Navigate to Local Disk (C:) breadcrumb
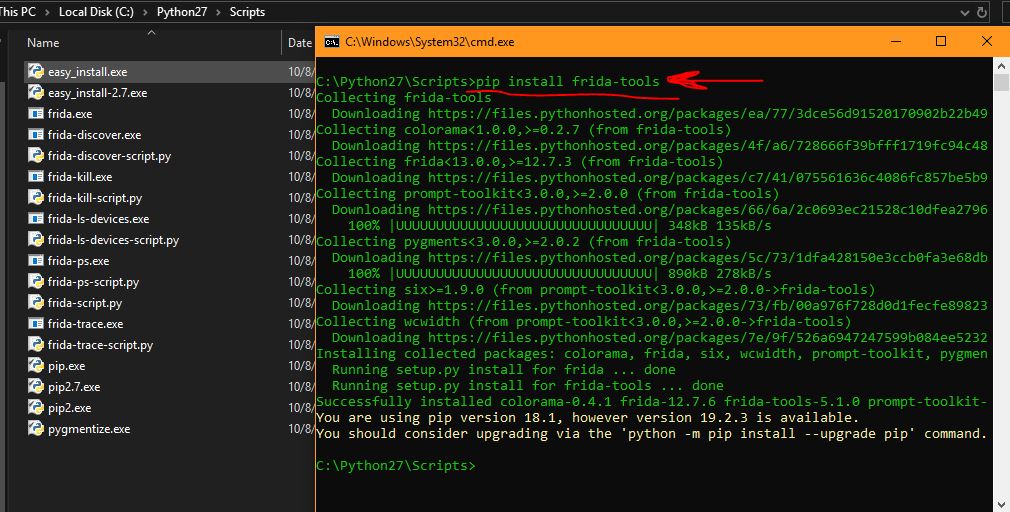 (96, 12)
